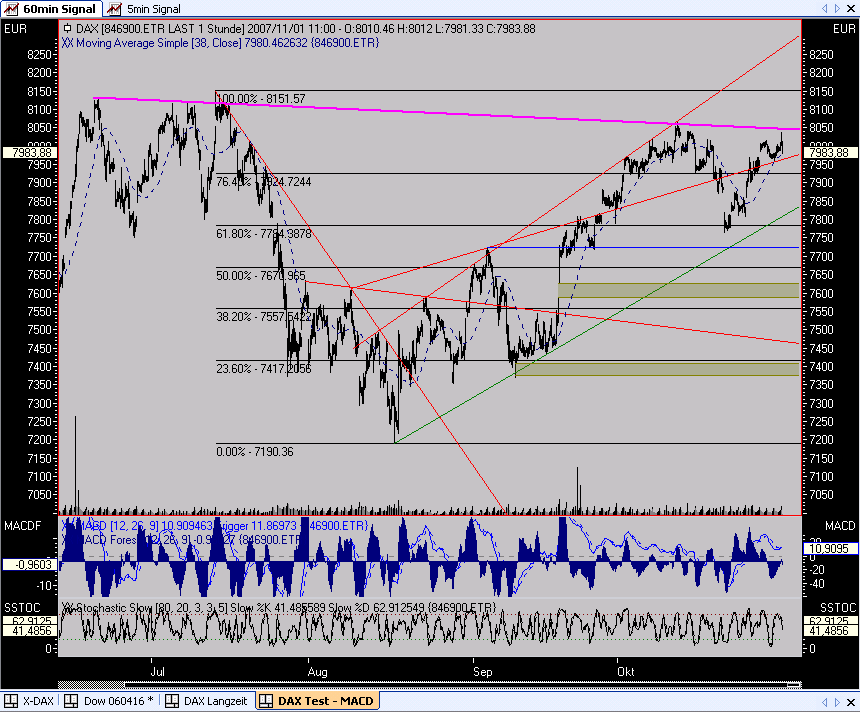Open the X-DAX workspace tab
The image size is (860, 712).
(x=29, y=701)
